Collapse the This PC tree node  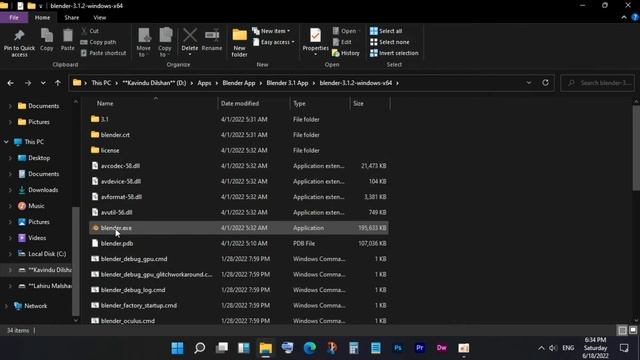click(6, 142)
